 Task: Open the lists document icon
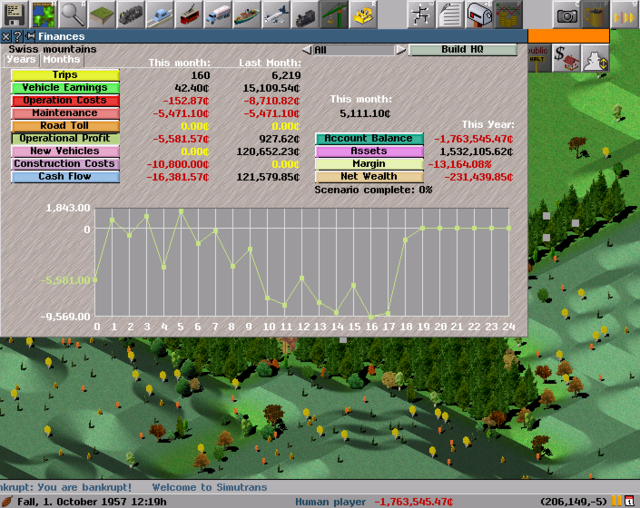[x=449, y=14]
